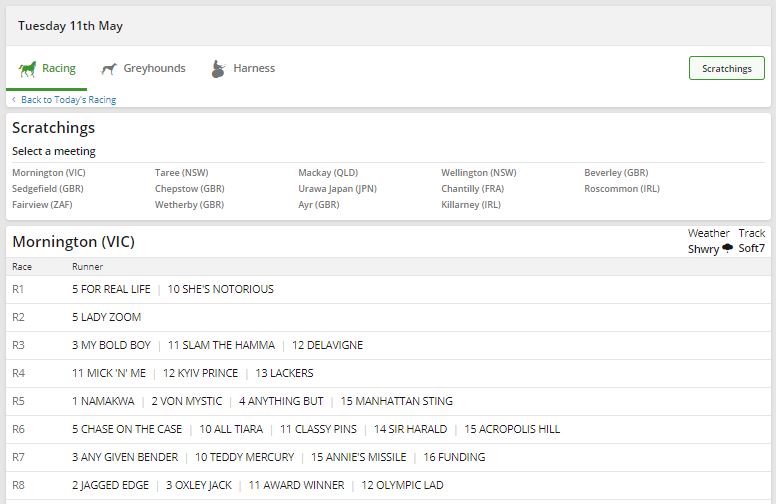Select the Taree (NSW) meeting
The height and width of the screenshot is (504, 776).
pyautogui.click(x=181, y=173)
